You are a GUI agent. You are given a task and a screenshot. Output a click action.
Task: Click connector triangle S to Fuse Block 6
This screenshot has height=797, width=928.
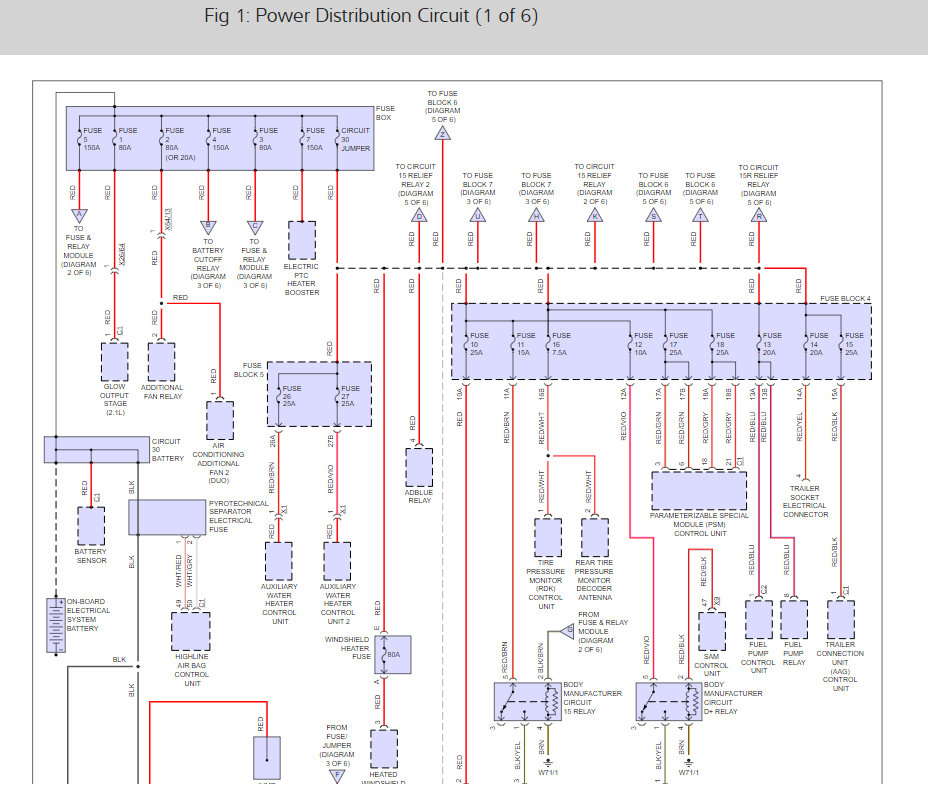tap(653, 215)
